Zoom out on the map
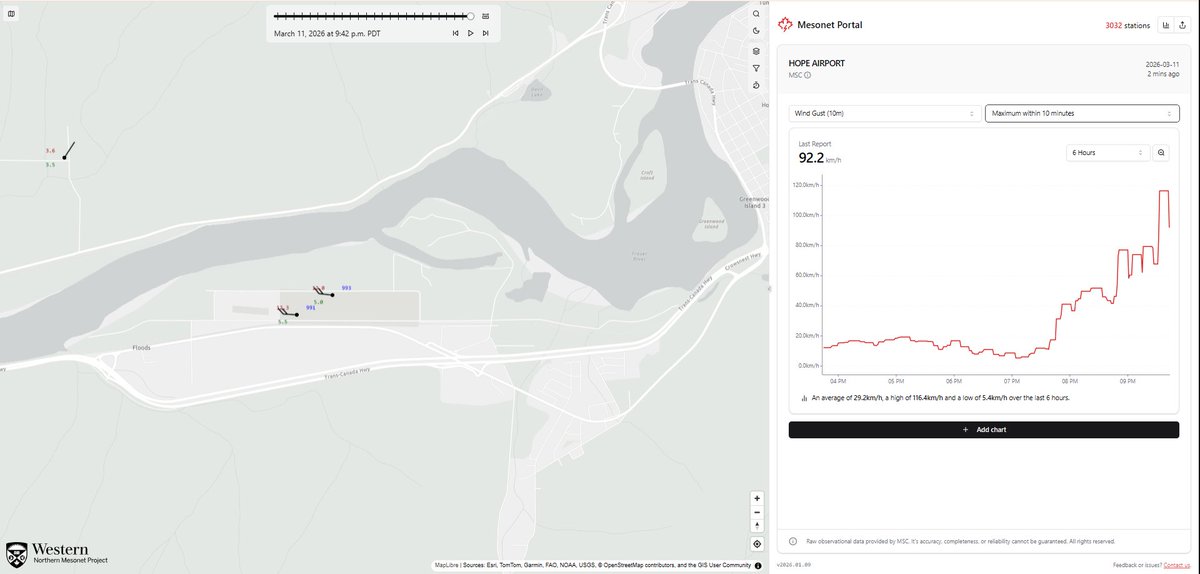 tap(757, 512)
